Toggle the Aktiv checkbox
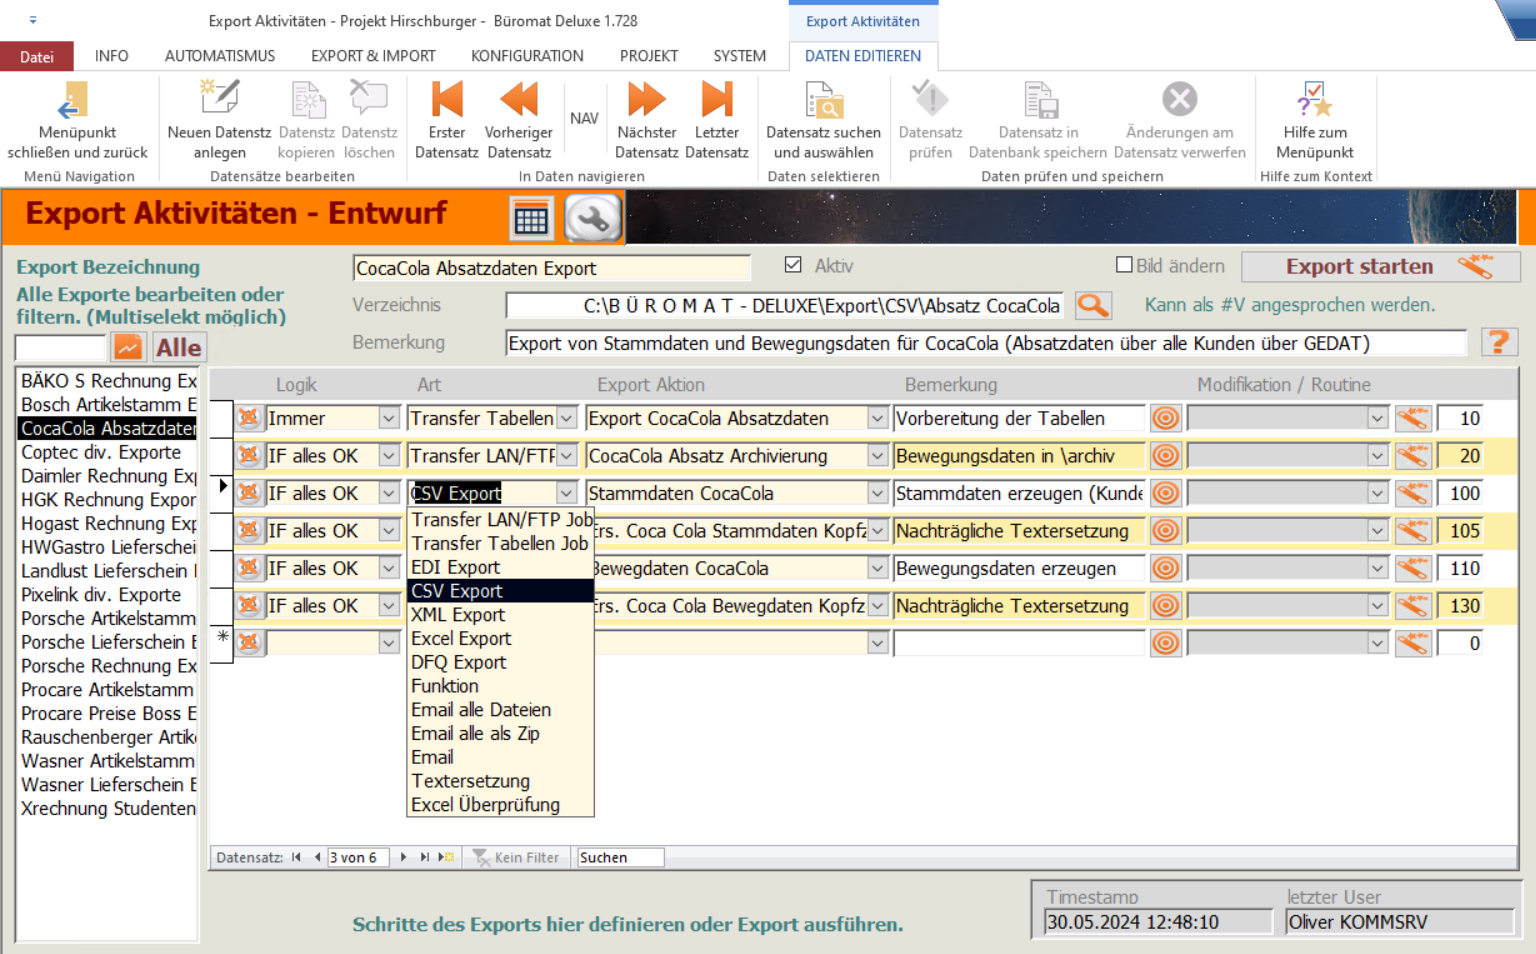The width and height of the screenshot is (1536, 954). click(794, 265)
